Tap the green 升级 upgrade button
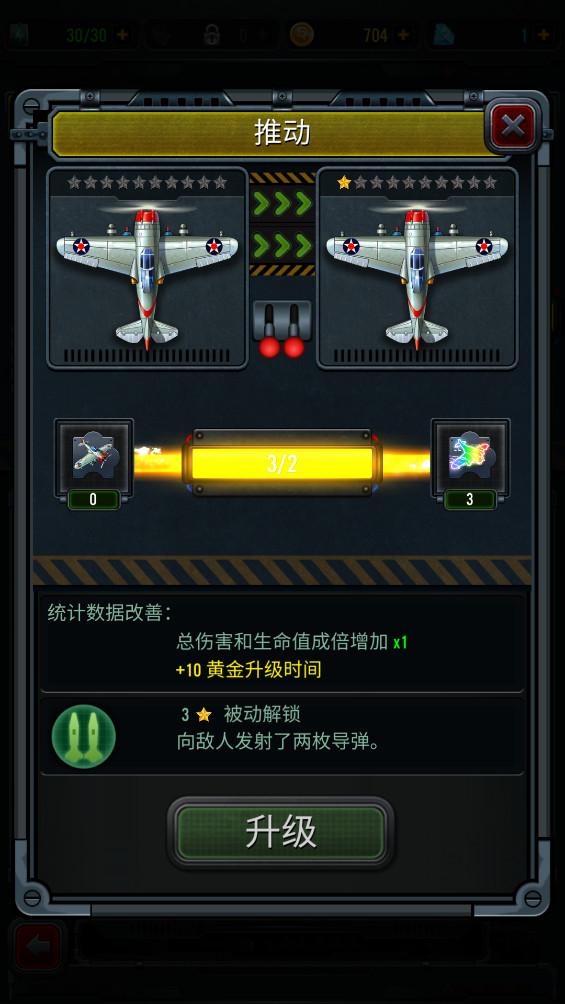565x1004 pixels. [x=281, y=832]
